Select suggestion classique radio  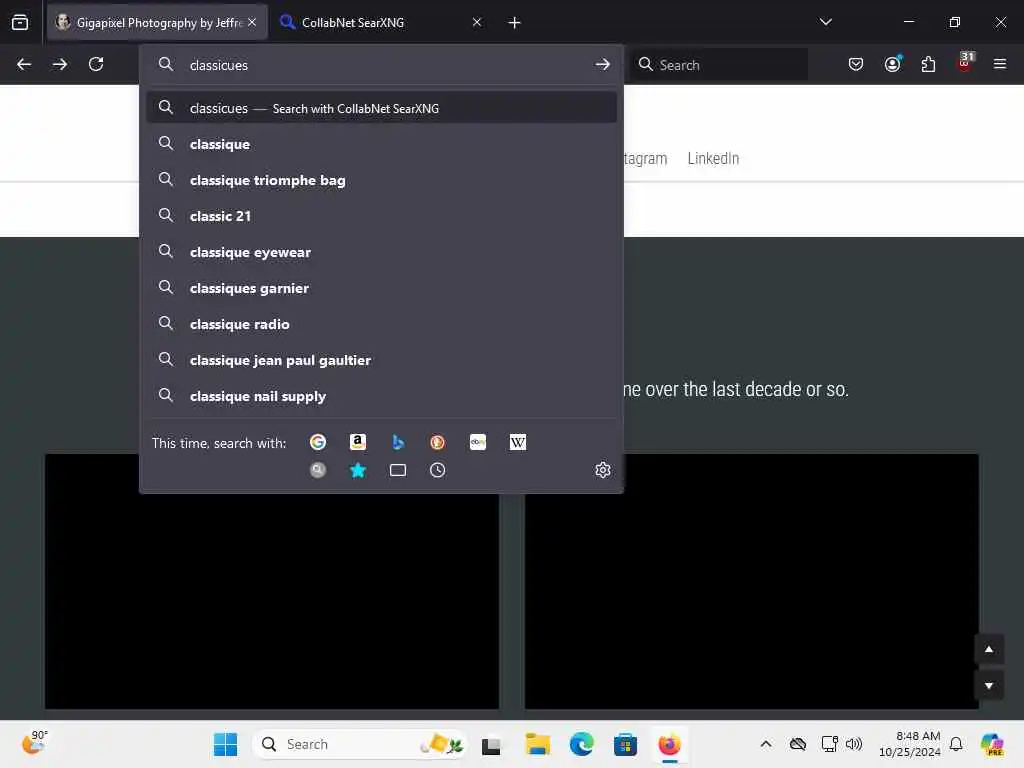(381, 324)
